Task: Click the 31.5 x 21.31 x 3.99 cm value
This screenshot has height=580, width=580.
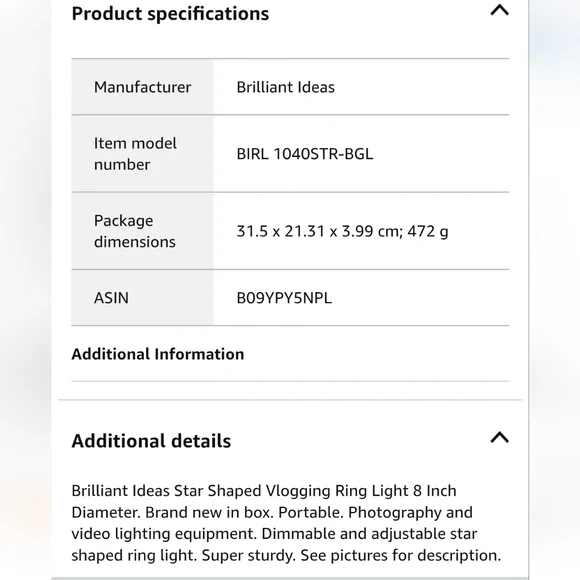Action: [320, 231]
